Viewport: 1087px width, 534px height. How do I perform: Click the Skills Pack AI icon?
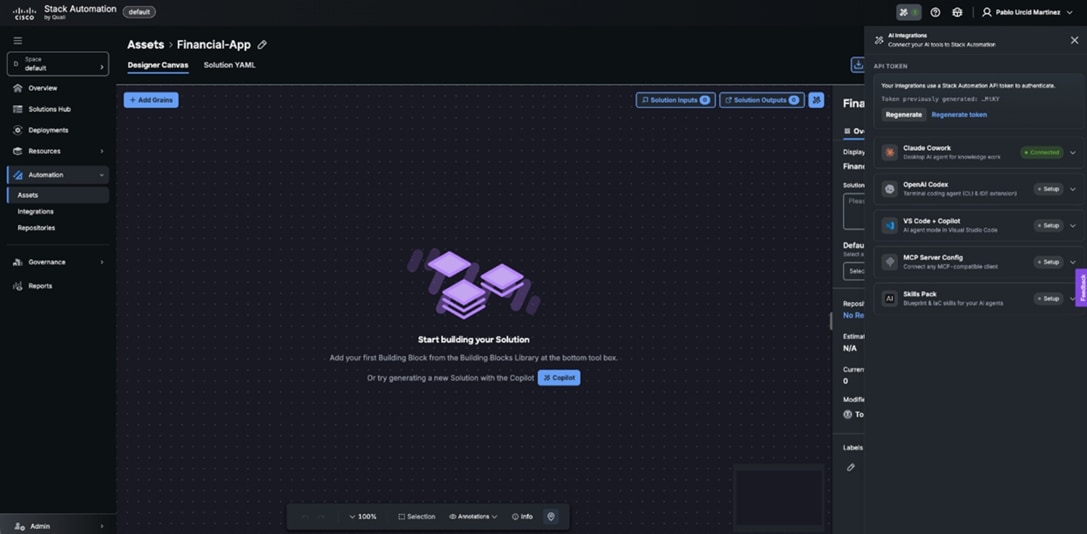pyautogui.click(x=889, y=298)
